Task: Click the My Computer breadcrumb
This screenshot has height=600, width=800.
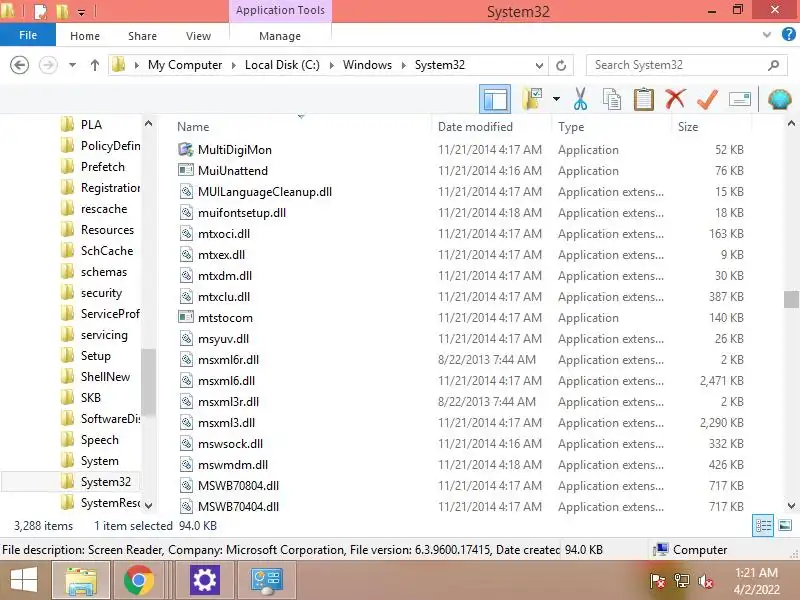Action: [x=185, y=65]
